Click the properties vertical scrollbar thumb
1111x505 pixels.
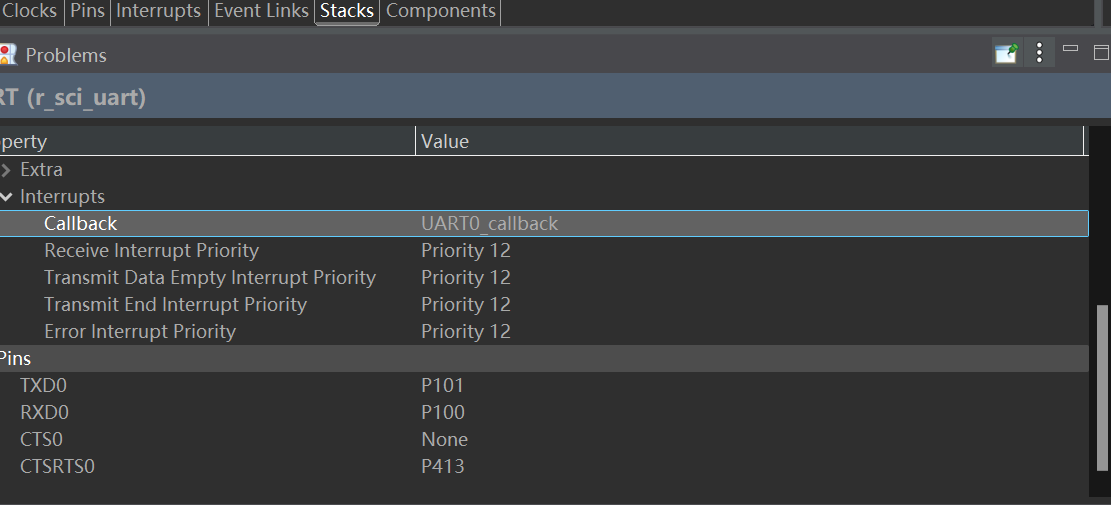[x=1102, y=387]
